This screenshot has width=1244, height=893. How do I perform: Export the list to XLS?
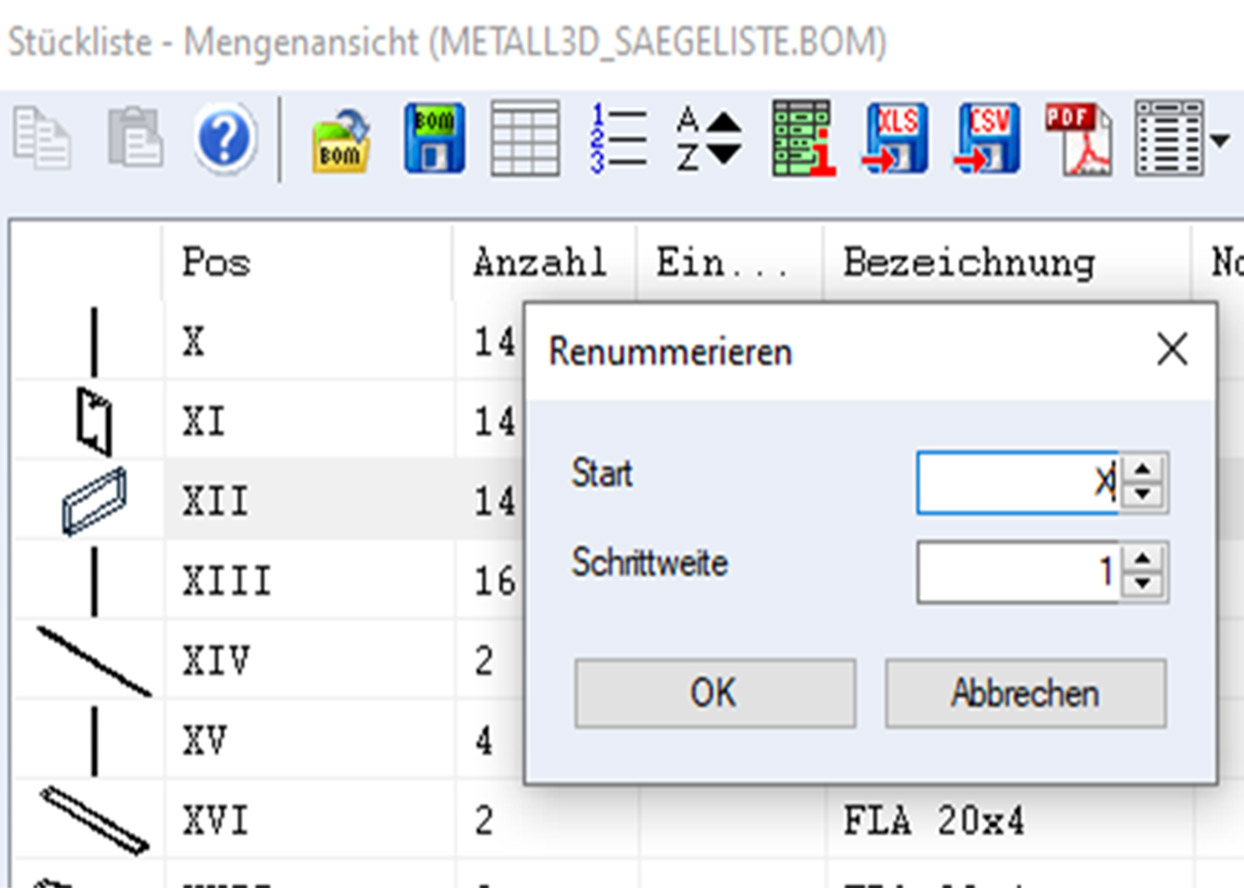pyautogui.click(x=896, y=138)
